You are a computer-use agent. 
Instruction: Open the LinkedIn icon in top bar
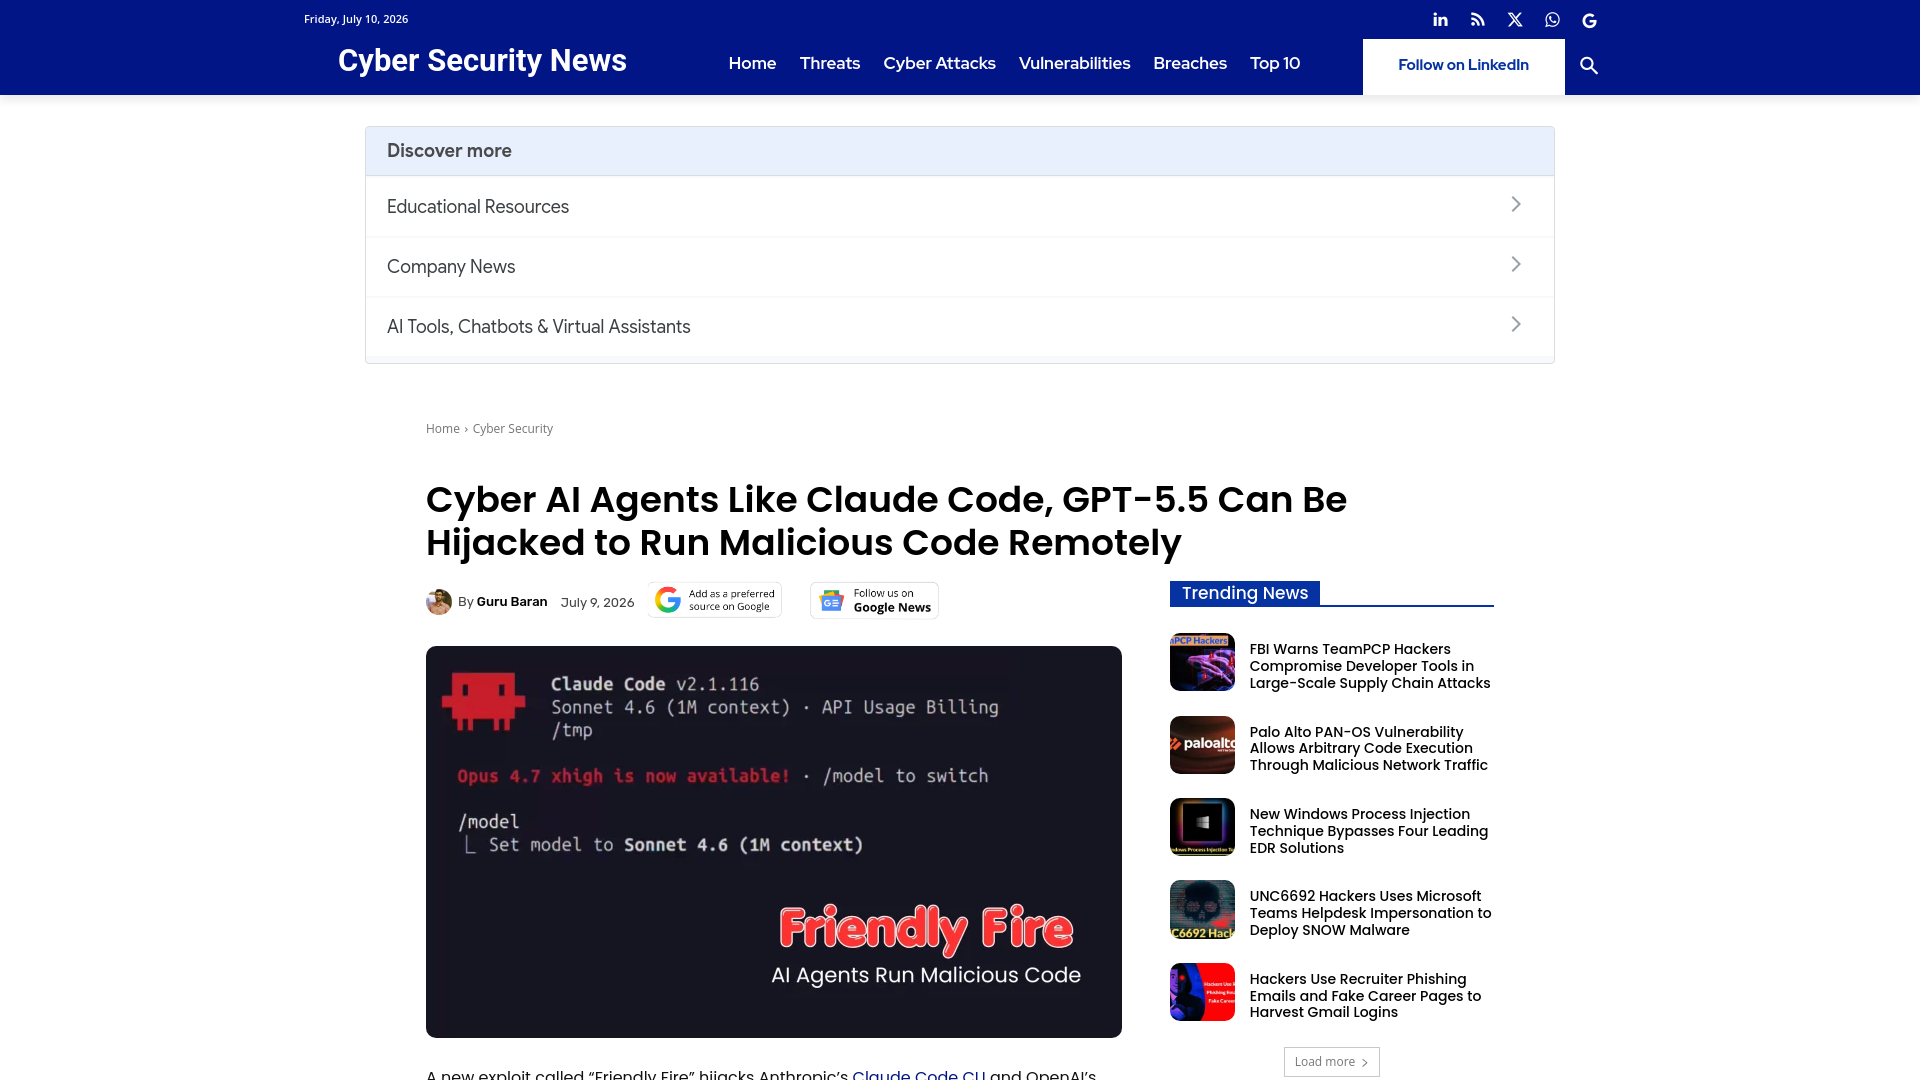pyautogui.click(x=1440, y=20)
